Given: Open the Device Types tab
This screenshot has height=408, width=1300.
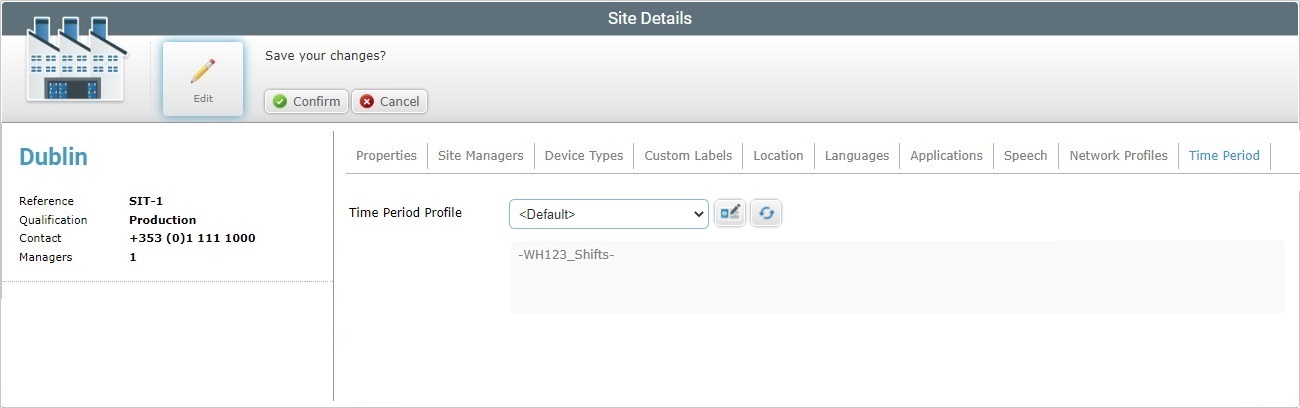Looking at the screenshot, I should coord(584,156).
